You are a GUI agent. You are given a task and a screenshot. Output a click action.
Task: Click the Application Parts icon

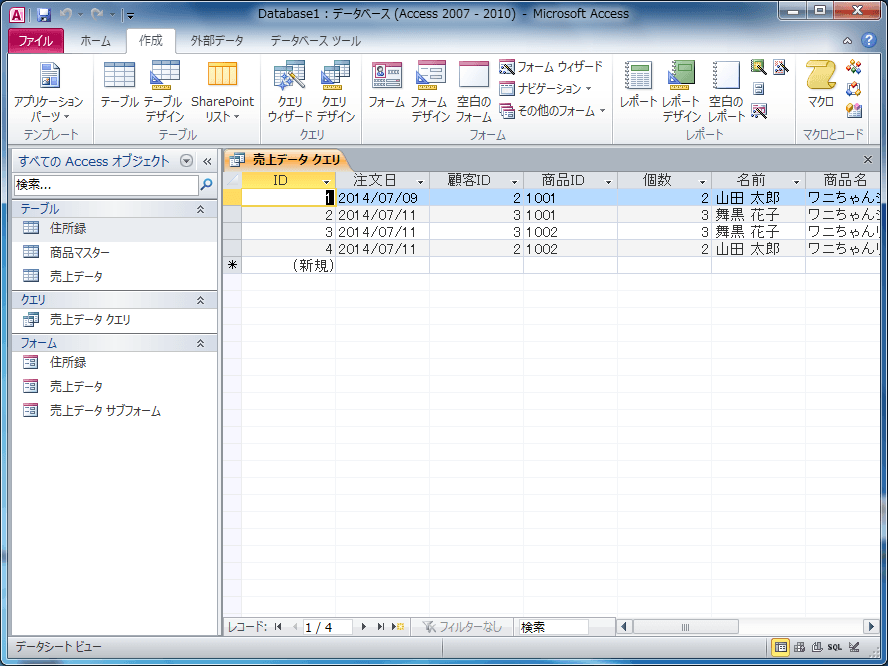click(49, 93)
